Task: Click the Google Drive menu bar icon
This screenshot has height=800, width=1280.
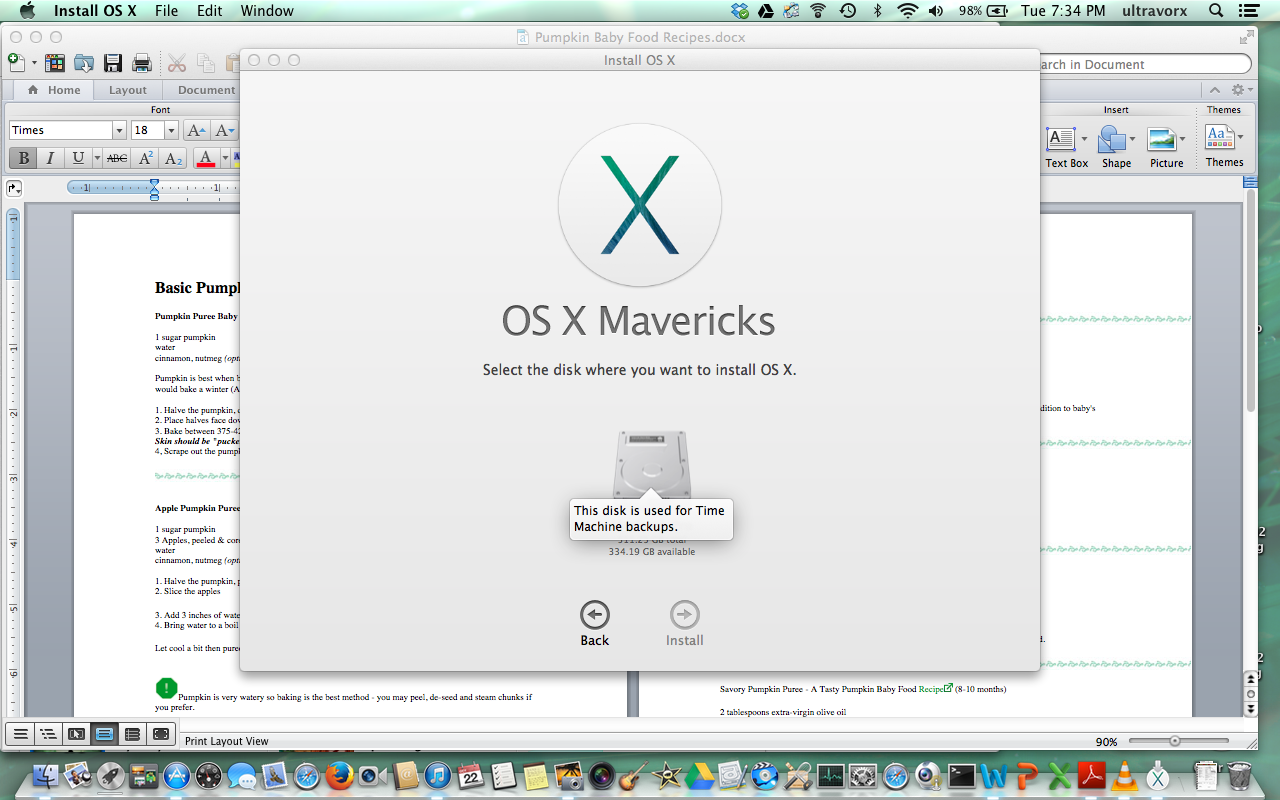Action: tap(766, 11)
